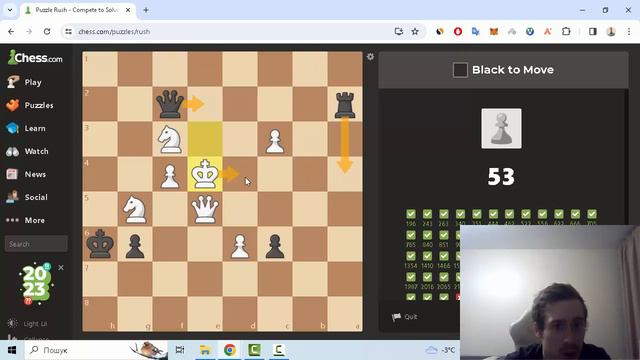
Task: Click the highlighted e3 square
Action: [x=205, y=139]
